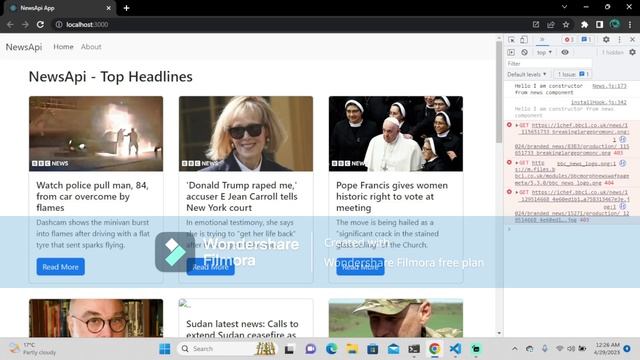Toggle DevTools device toolbar
Screen dimensions: 640x360
pos(524,40)
